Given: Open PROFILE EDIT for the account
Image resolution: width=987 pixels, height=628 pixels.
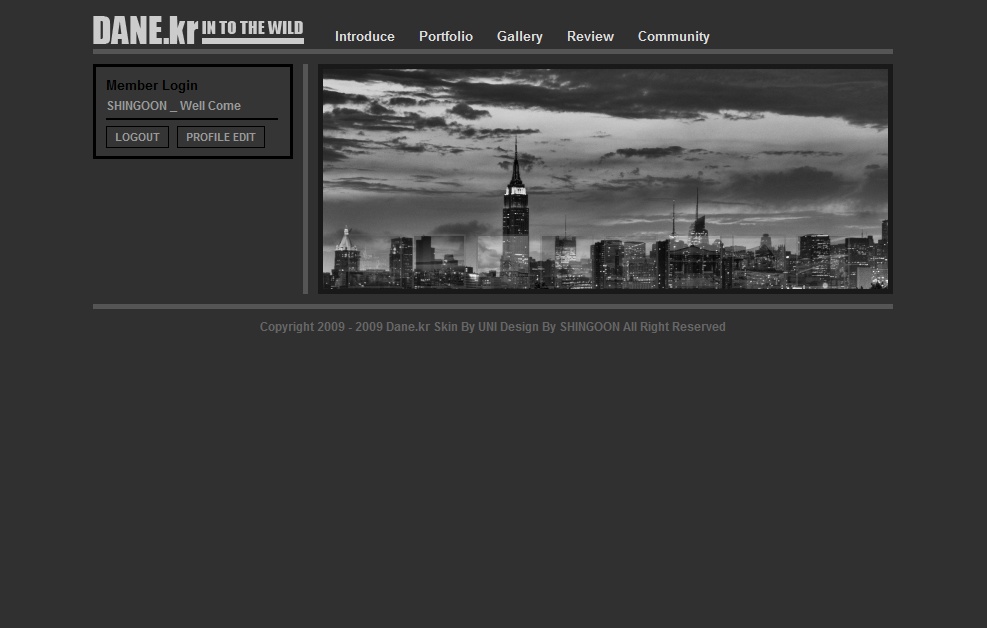Looking at the screenshot, I should [x=220, y=137].
